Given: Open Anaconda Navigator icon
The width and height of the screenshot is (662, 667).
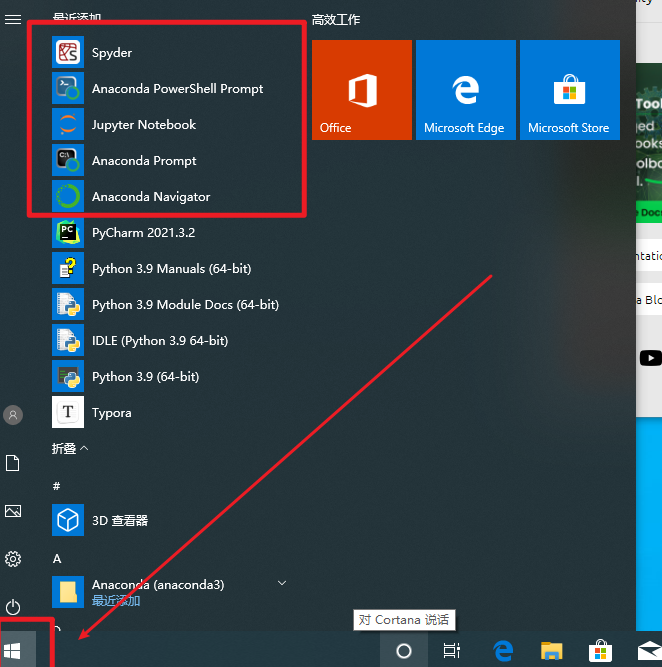Looking at the screenshot, I should pos(68,196).
